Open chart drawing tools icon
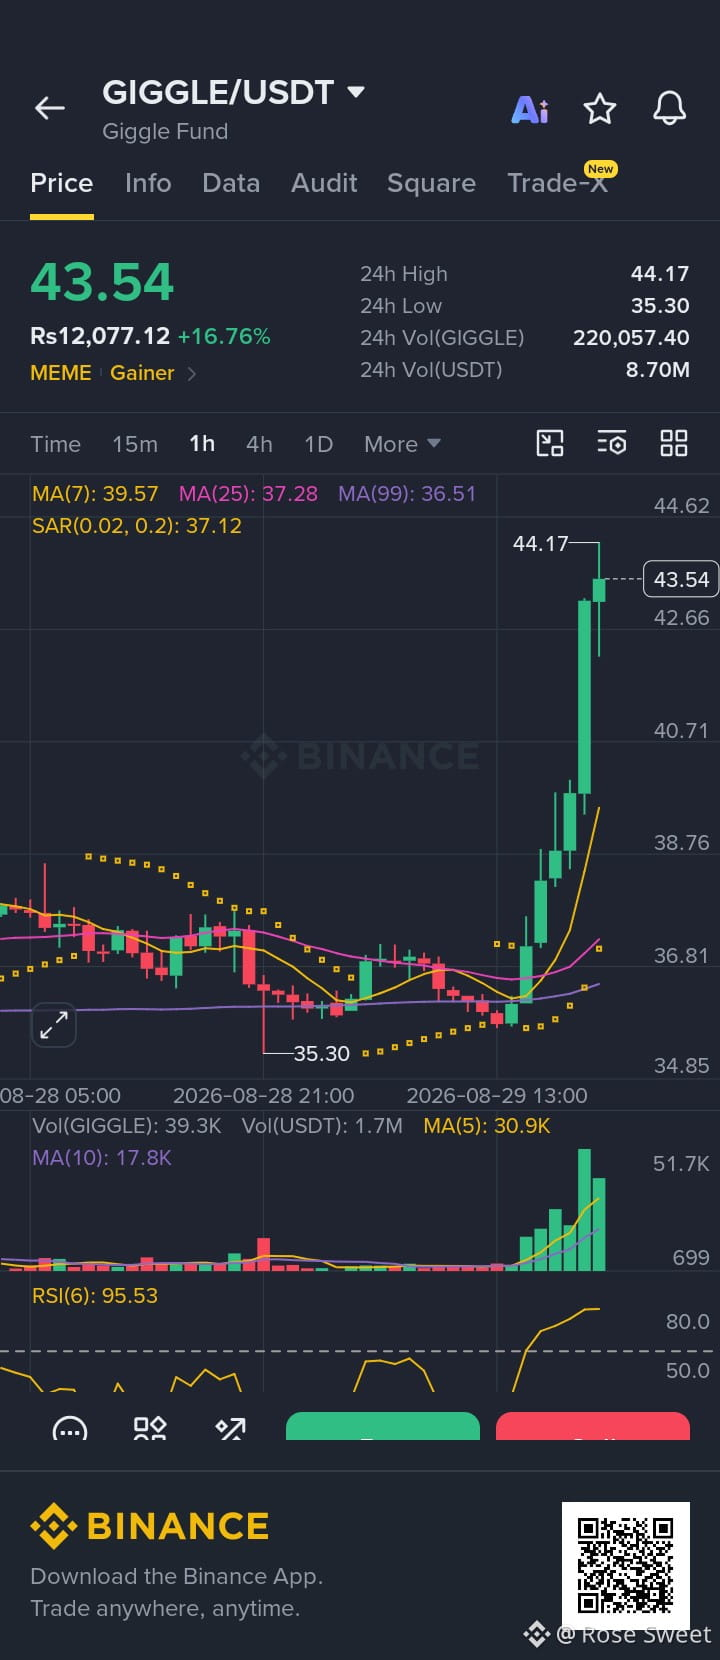720x1660 pixels. (x=550, y=443)
